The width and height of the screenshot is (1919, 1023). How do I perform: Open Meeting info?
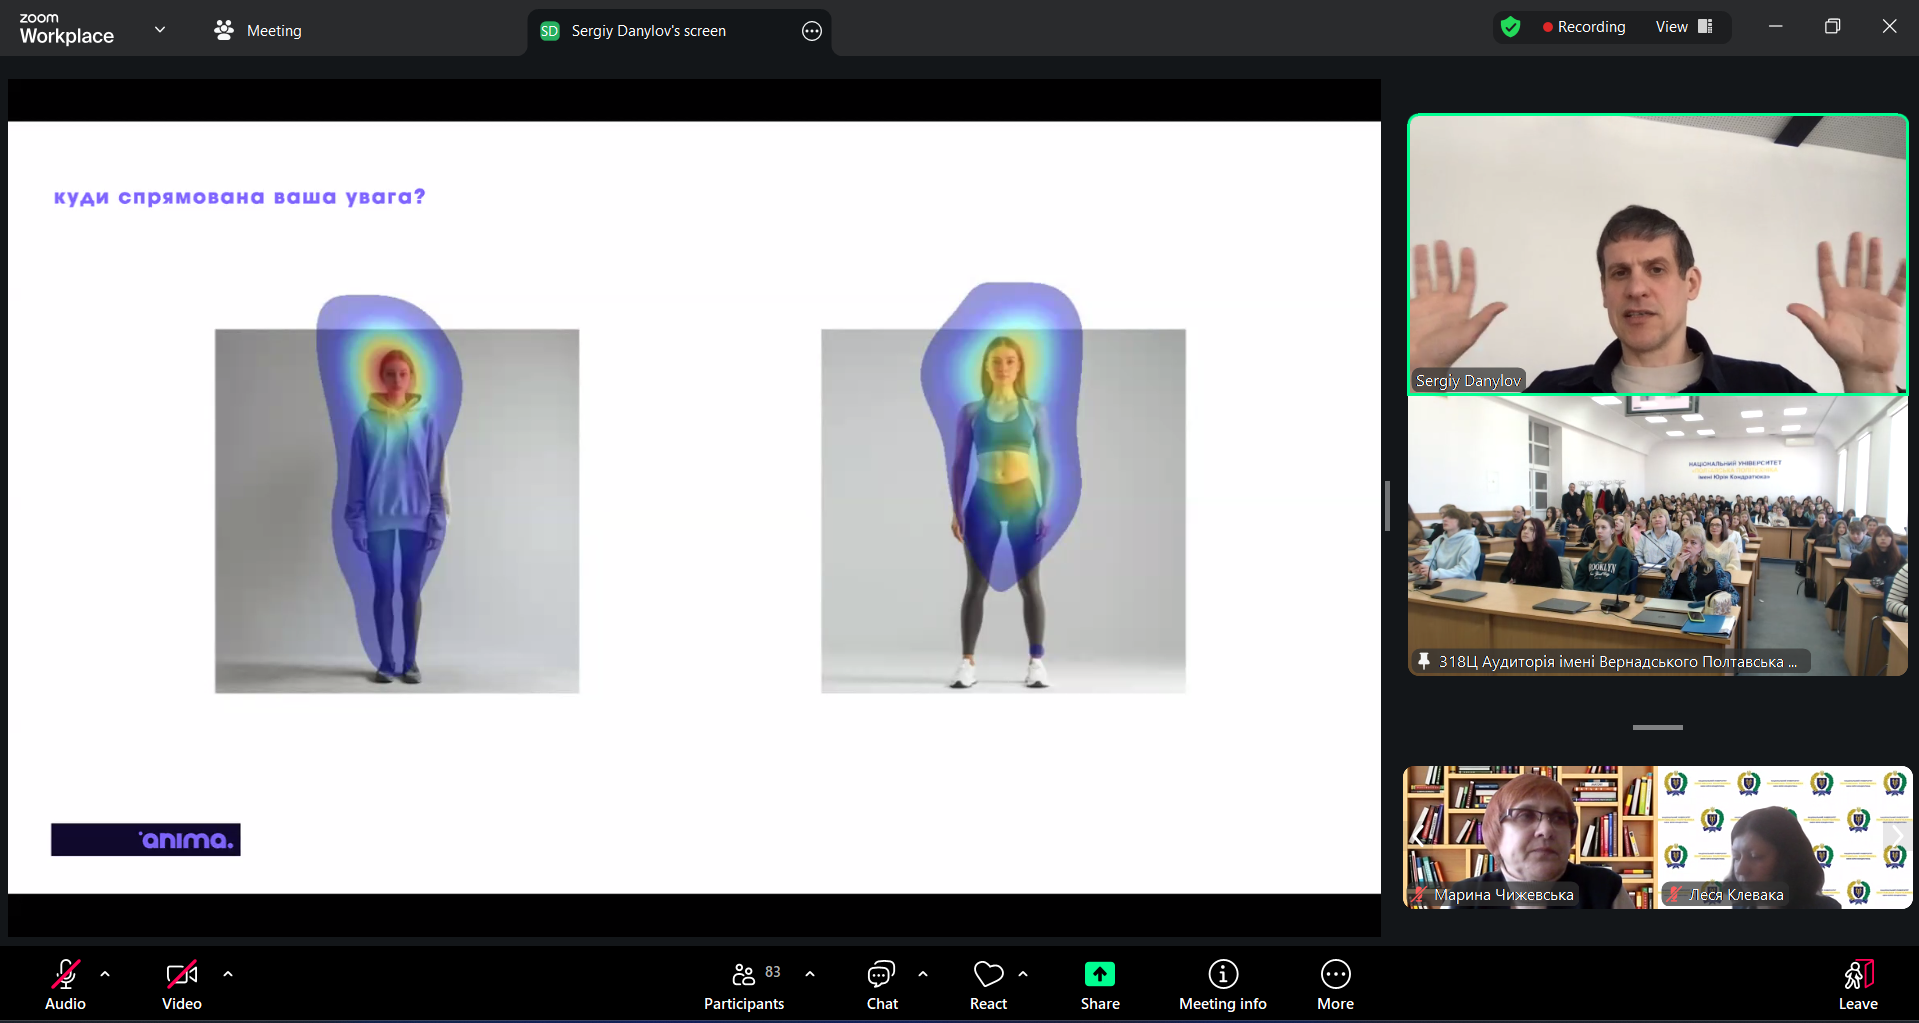pos(1222,985)
